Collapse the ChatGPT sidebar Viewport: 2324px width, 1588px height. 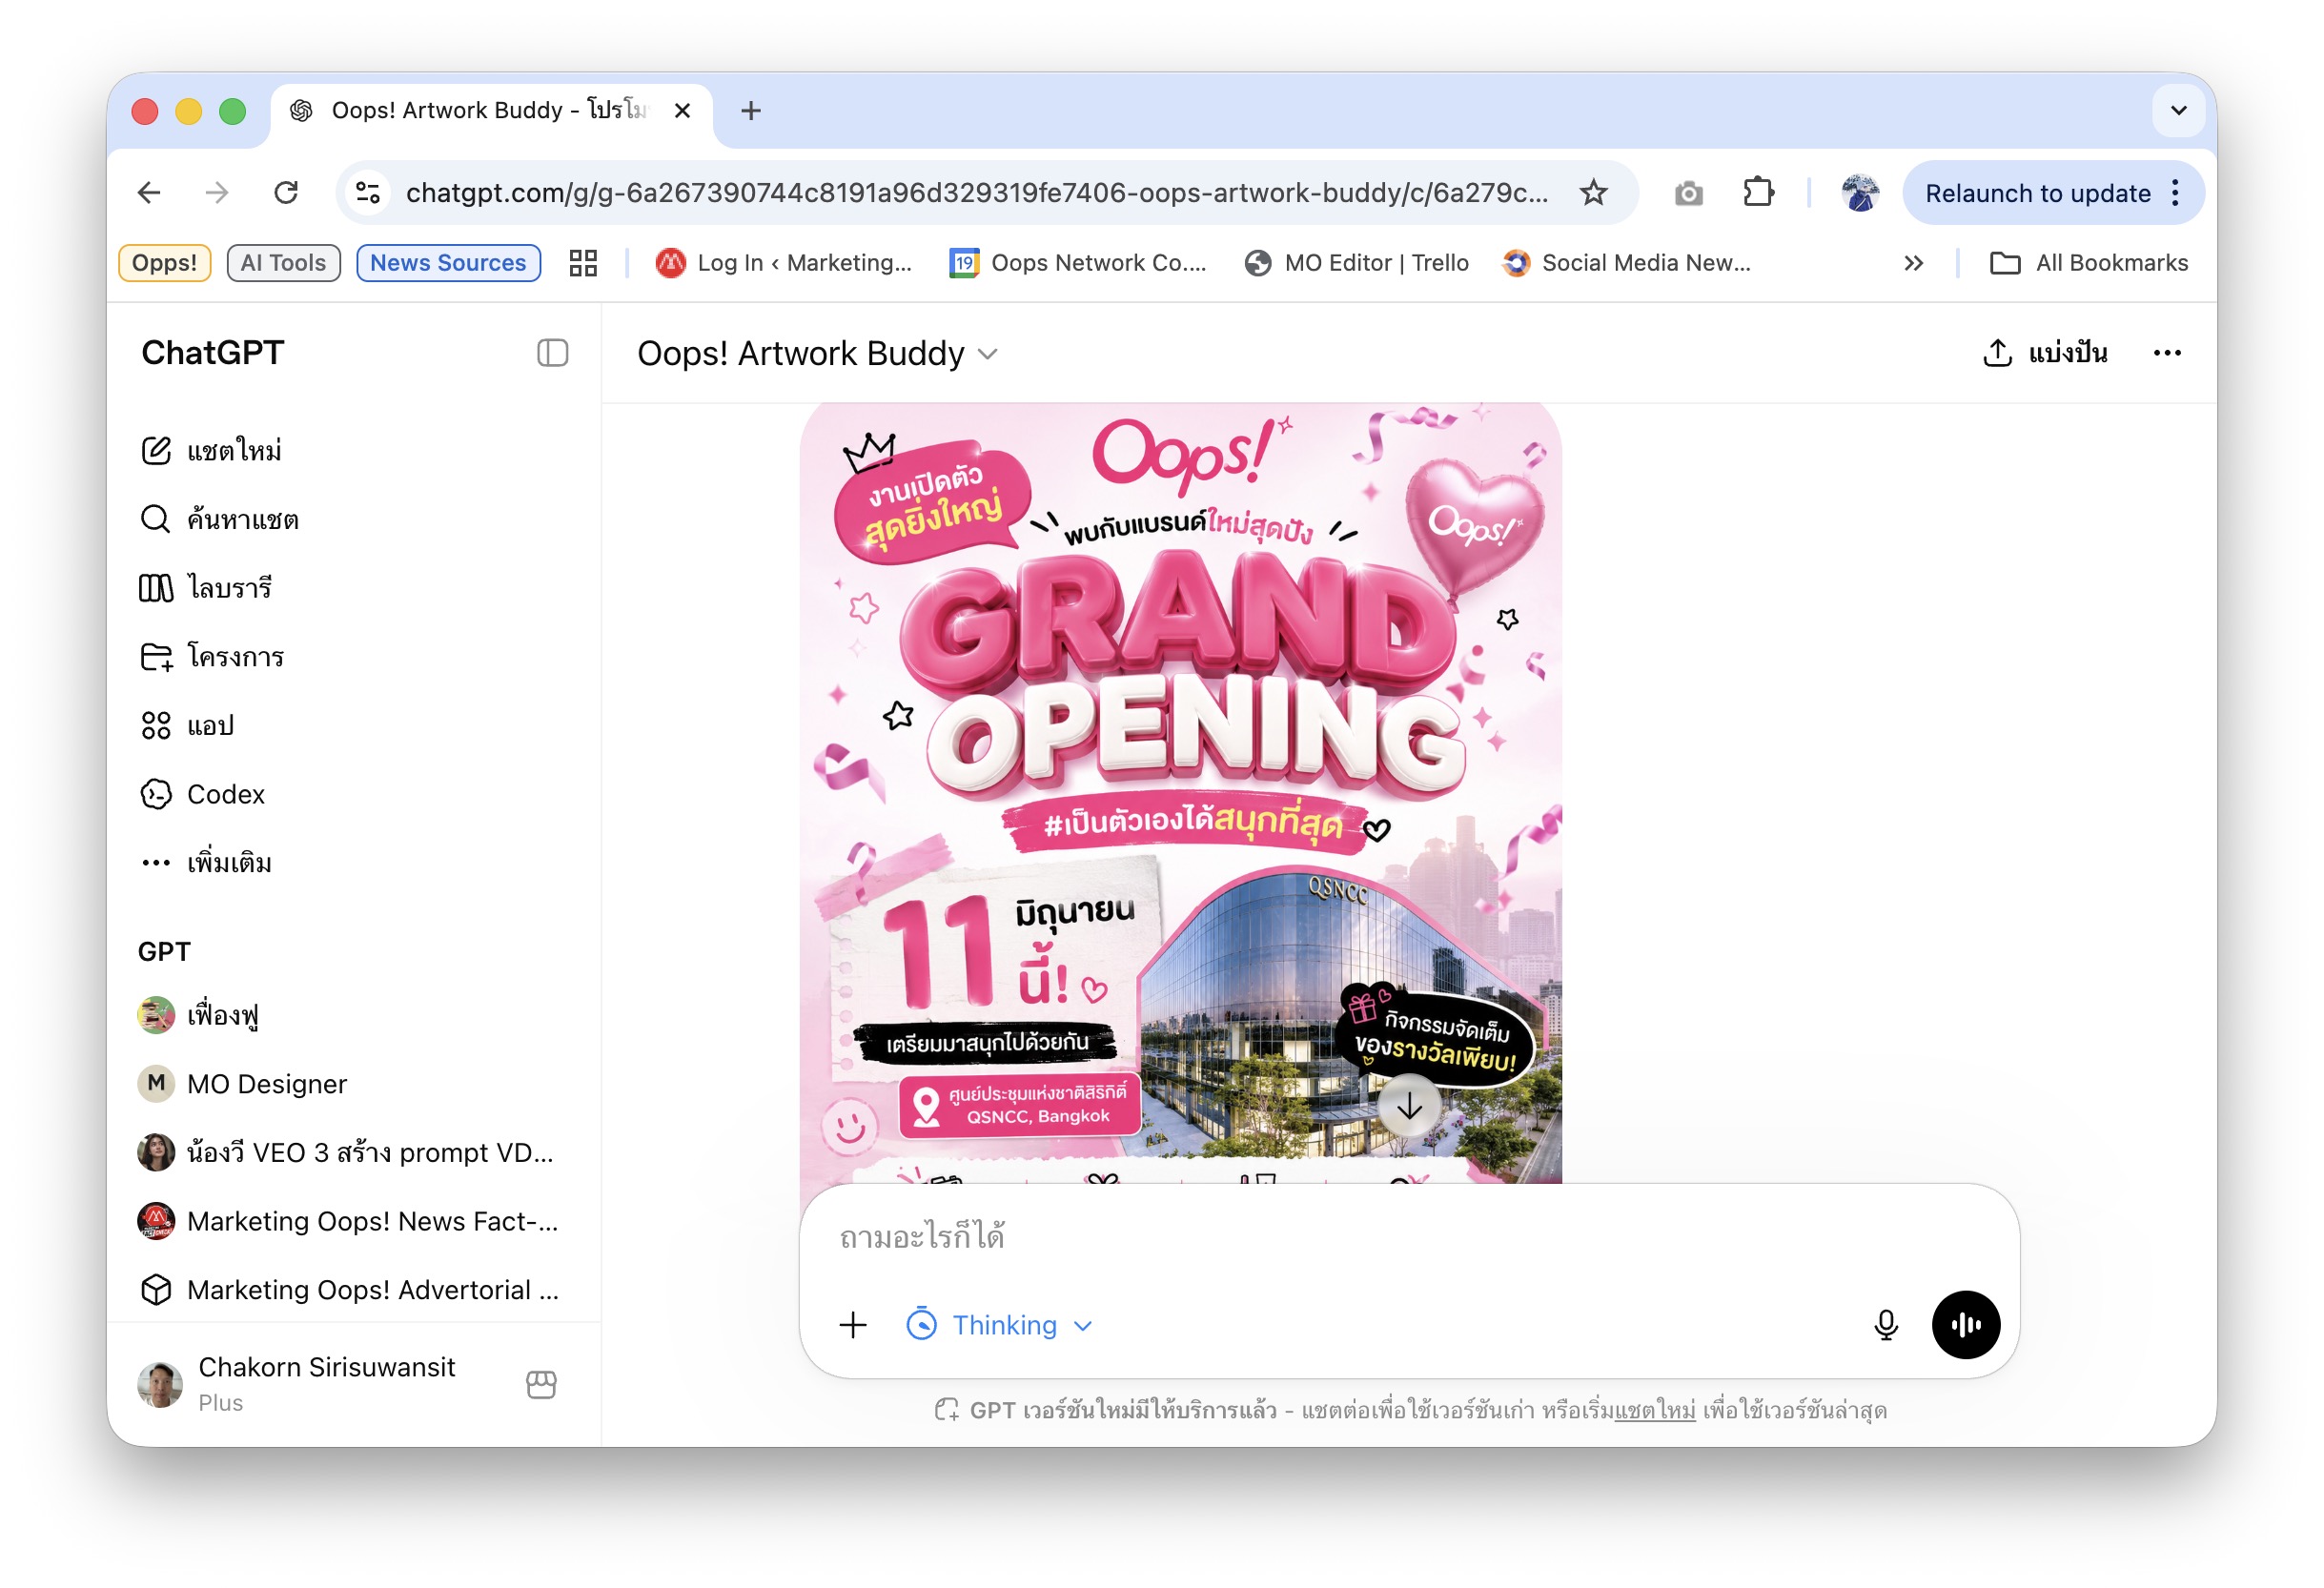(553, 353)
